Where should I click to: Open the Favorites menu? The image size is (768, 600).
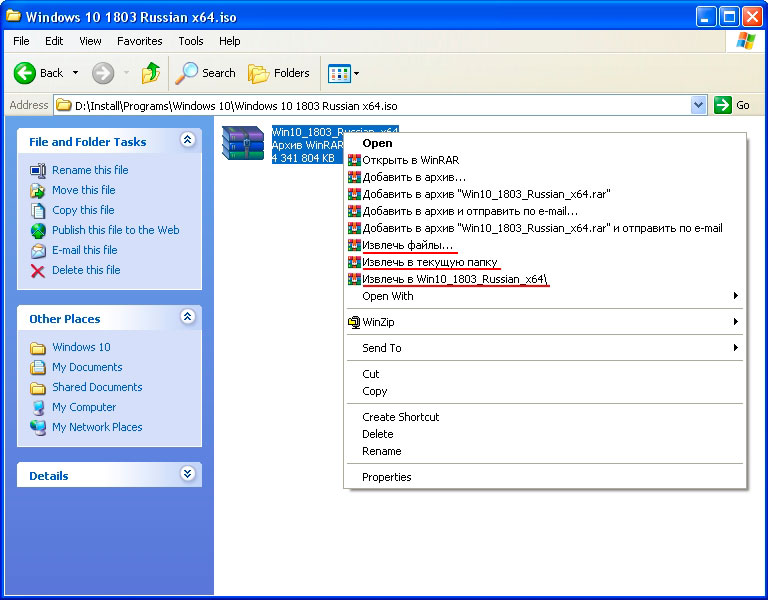click(x=140, y=41)
